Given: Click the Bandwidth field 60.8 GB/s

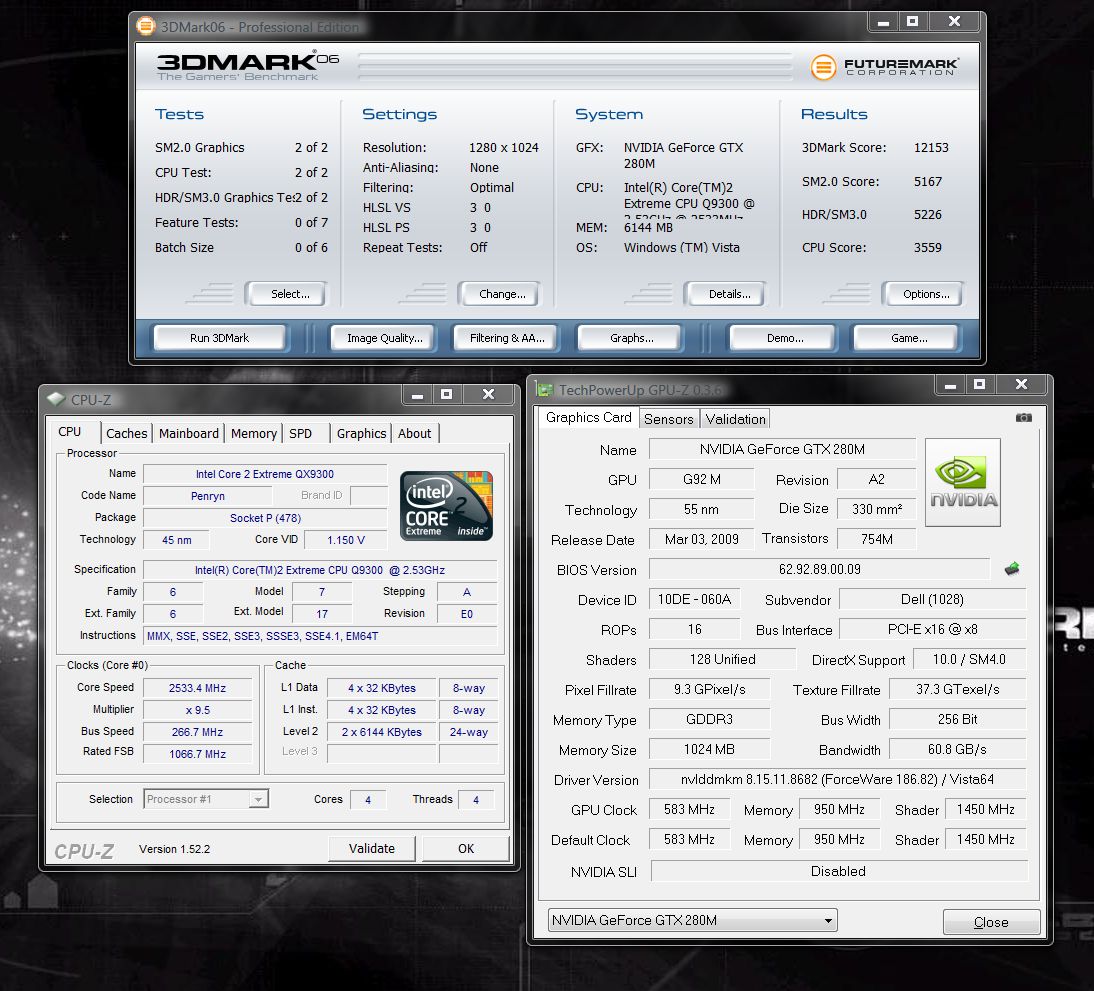Looking at the screenshot, I should [x=957, y=749].
